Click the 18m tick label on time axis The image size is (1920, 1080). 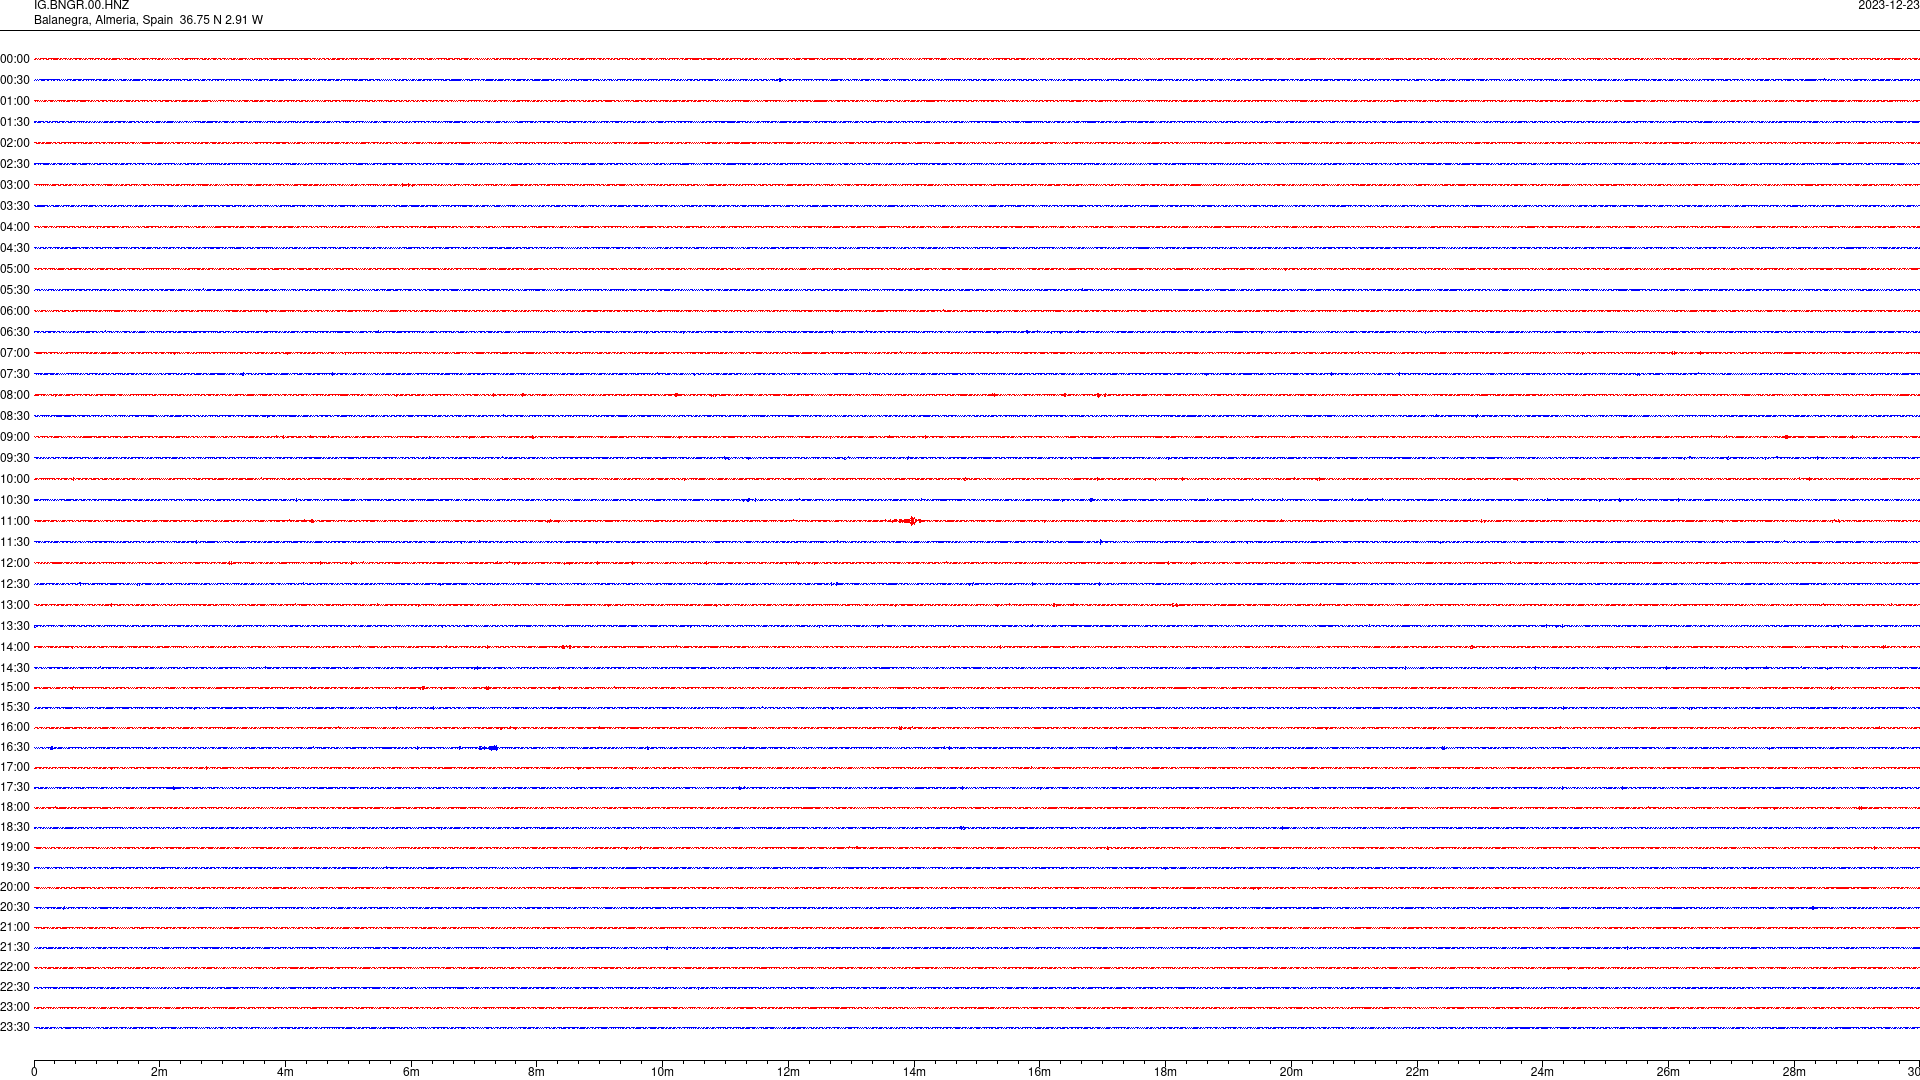tap(1165, 1072)
